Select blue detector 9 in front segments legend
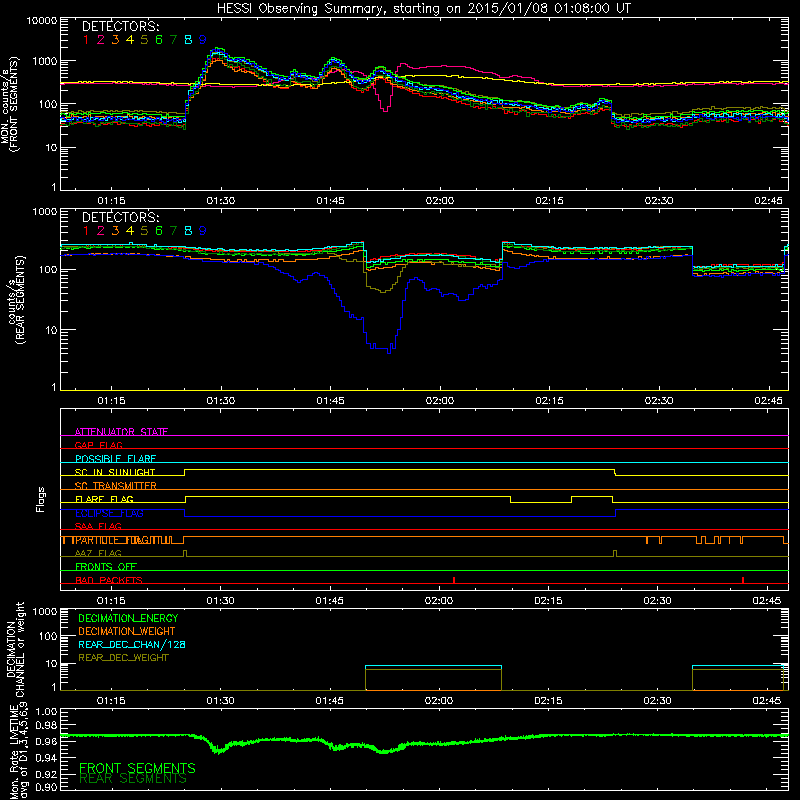This screenshot has height=800, width=800. click(x=203, y=39)
